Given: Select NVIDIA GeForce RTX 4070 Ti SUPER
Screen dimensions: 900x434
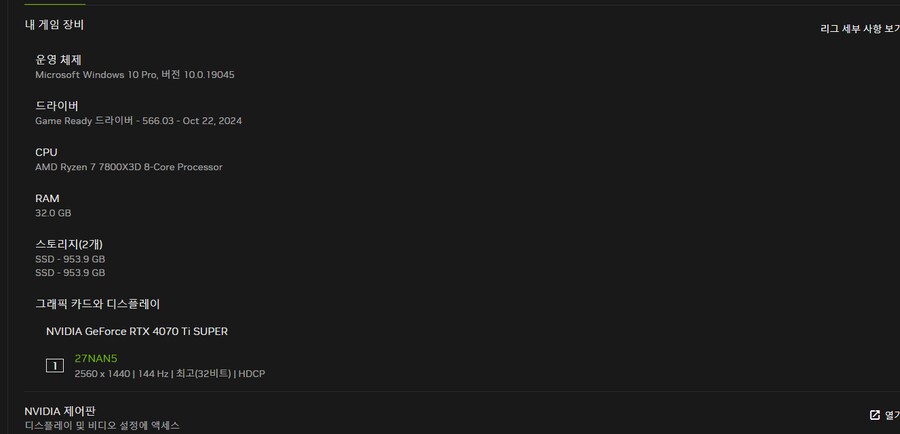Looking at the screenshot, I should pyautogui.click(x=130, y=331).
